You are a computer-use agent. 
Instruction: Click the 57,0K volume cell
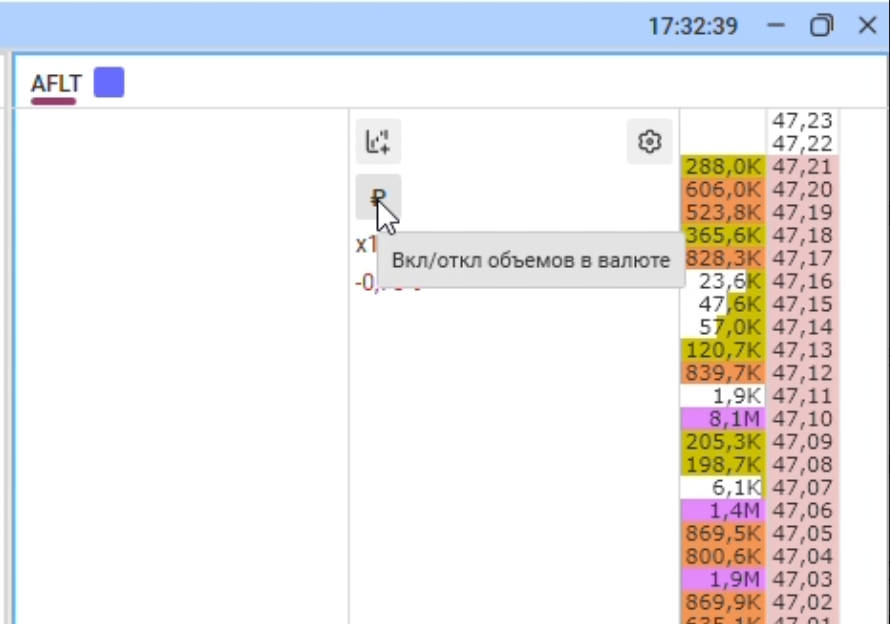pos(723,327)
